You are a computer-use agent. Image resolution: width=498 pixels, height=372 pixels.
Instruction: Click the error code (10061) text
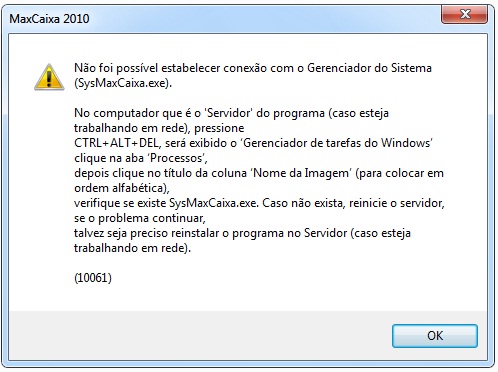(x=93, y=278)
